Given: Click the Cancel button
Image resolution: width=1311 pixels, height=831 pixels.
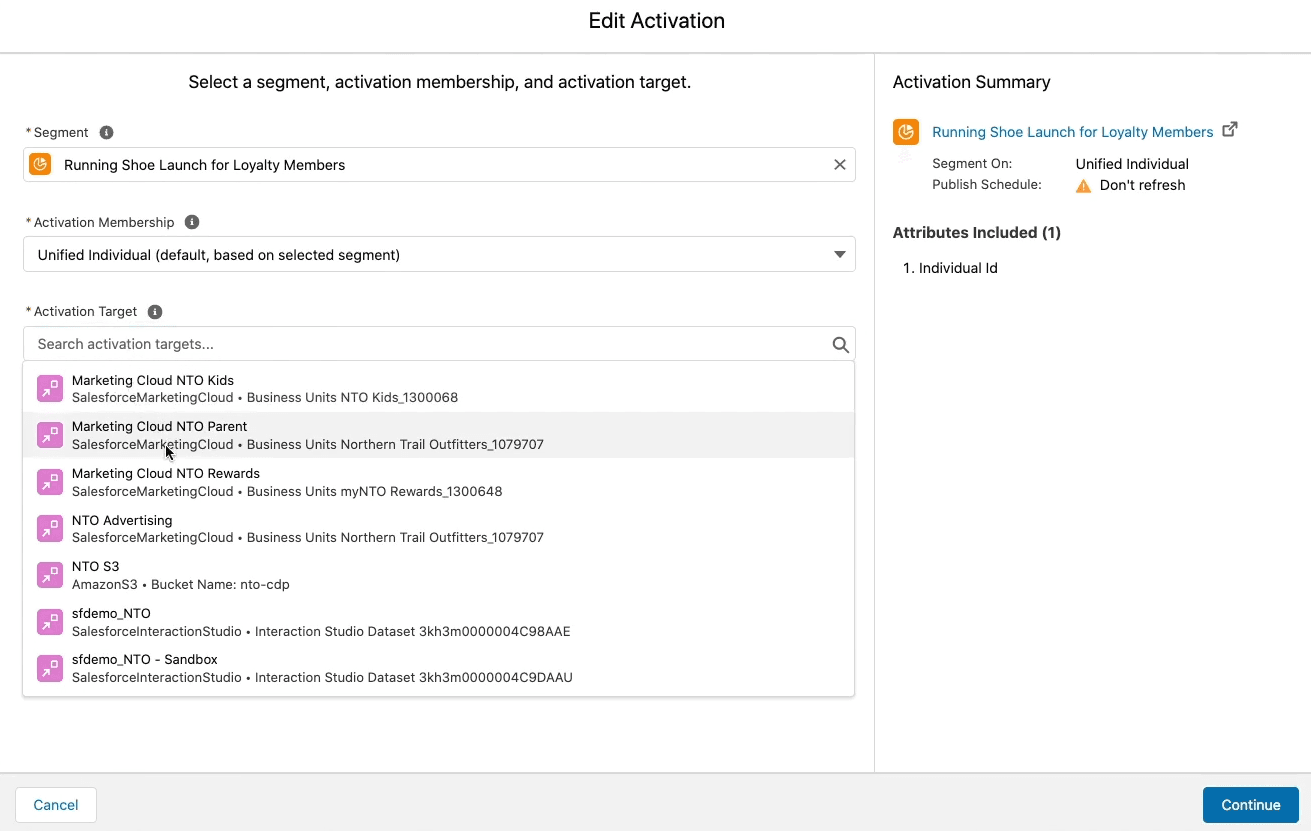Looking at the screenshot, I should click(55, 804).
